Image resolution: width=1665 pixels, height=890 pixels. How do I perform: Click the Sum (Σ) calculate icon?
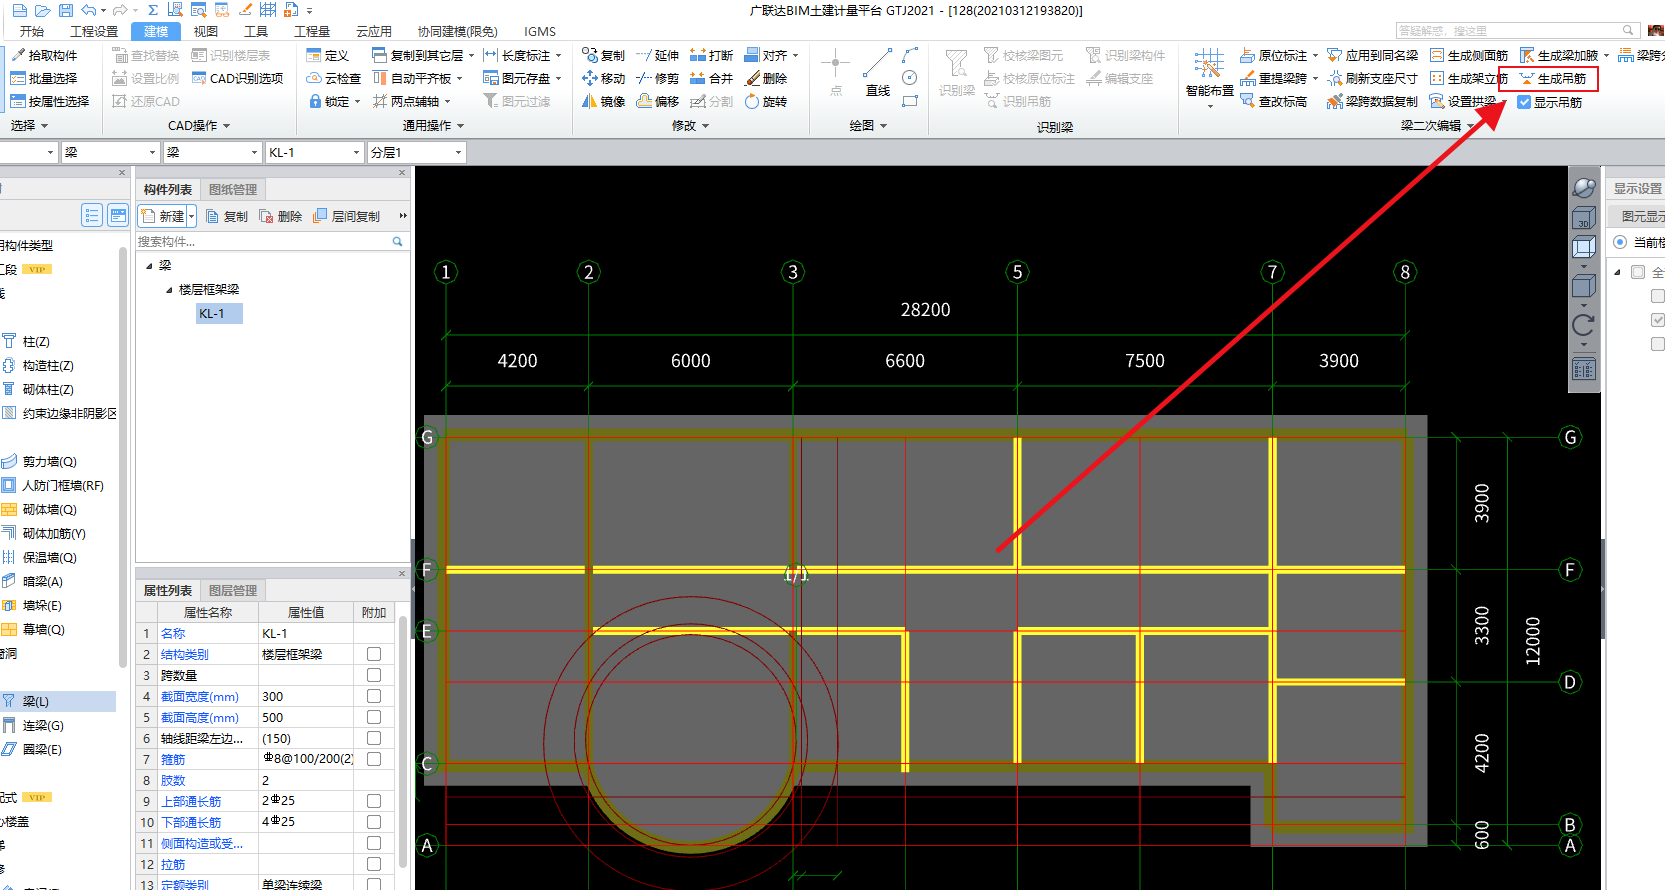[x=153, y=10]
